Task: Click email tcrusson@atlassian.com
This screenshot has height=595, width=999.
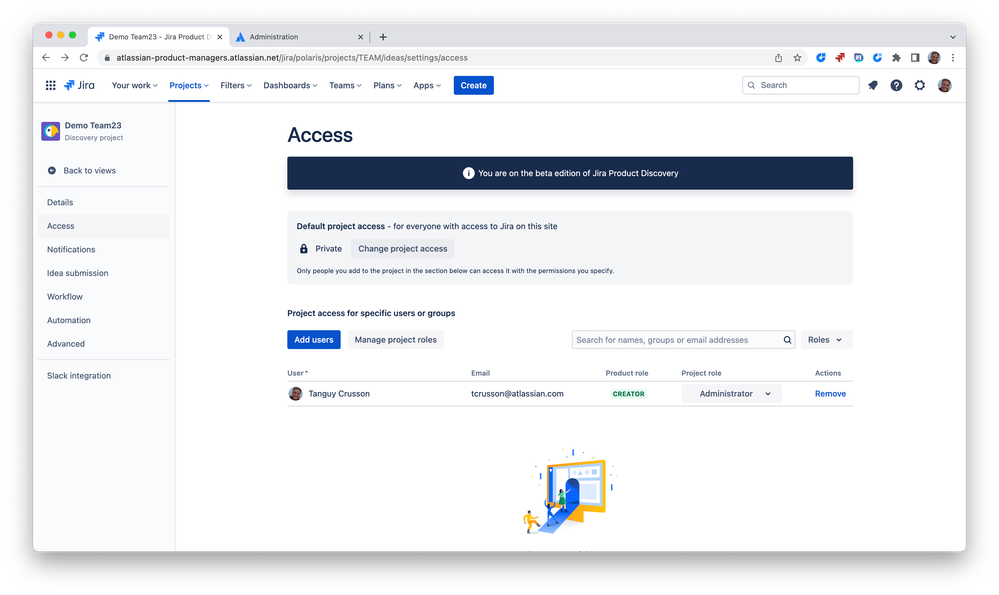Action: click(x=517, y=394)
